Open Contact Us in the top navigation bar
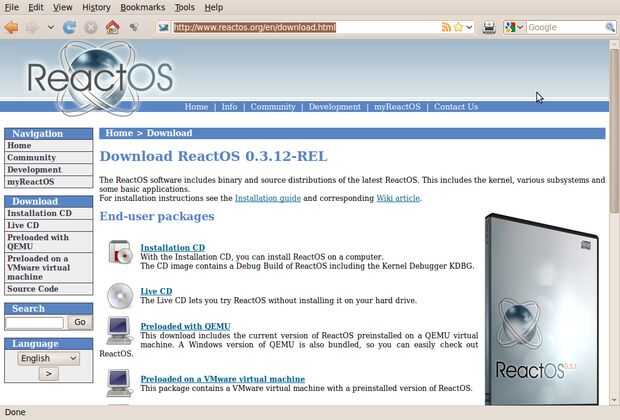 [x=456, y=107]
